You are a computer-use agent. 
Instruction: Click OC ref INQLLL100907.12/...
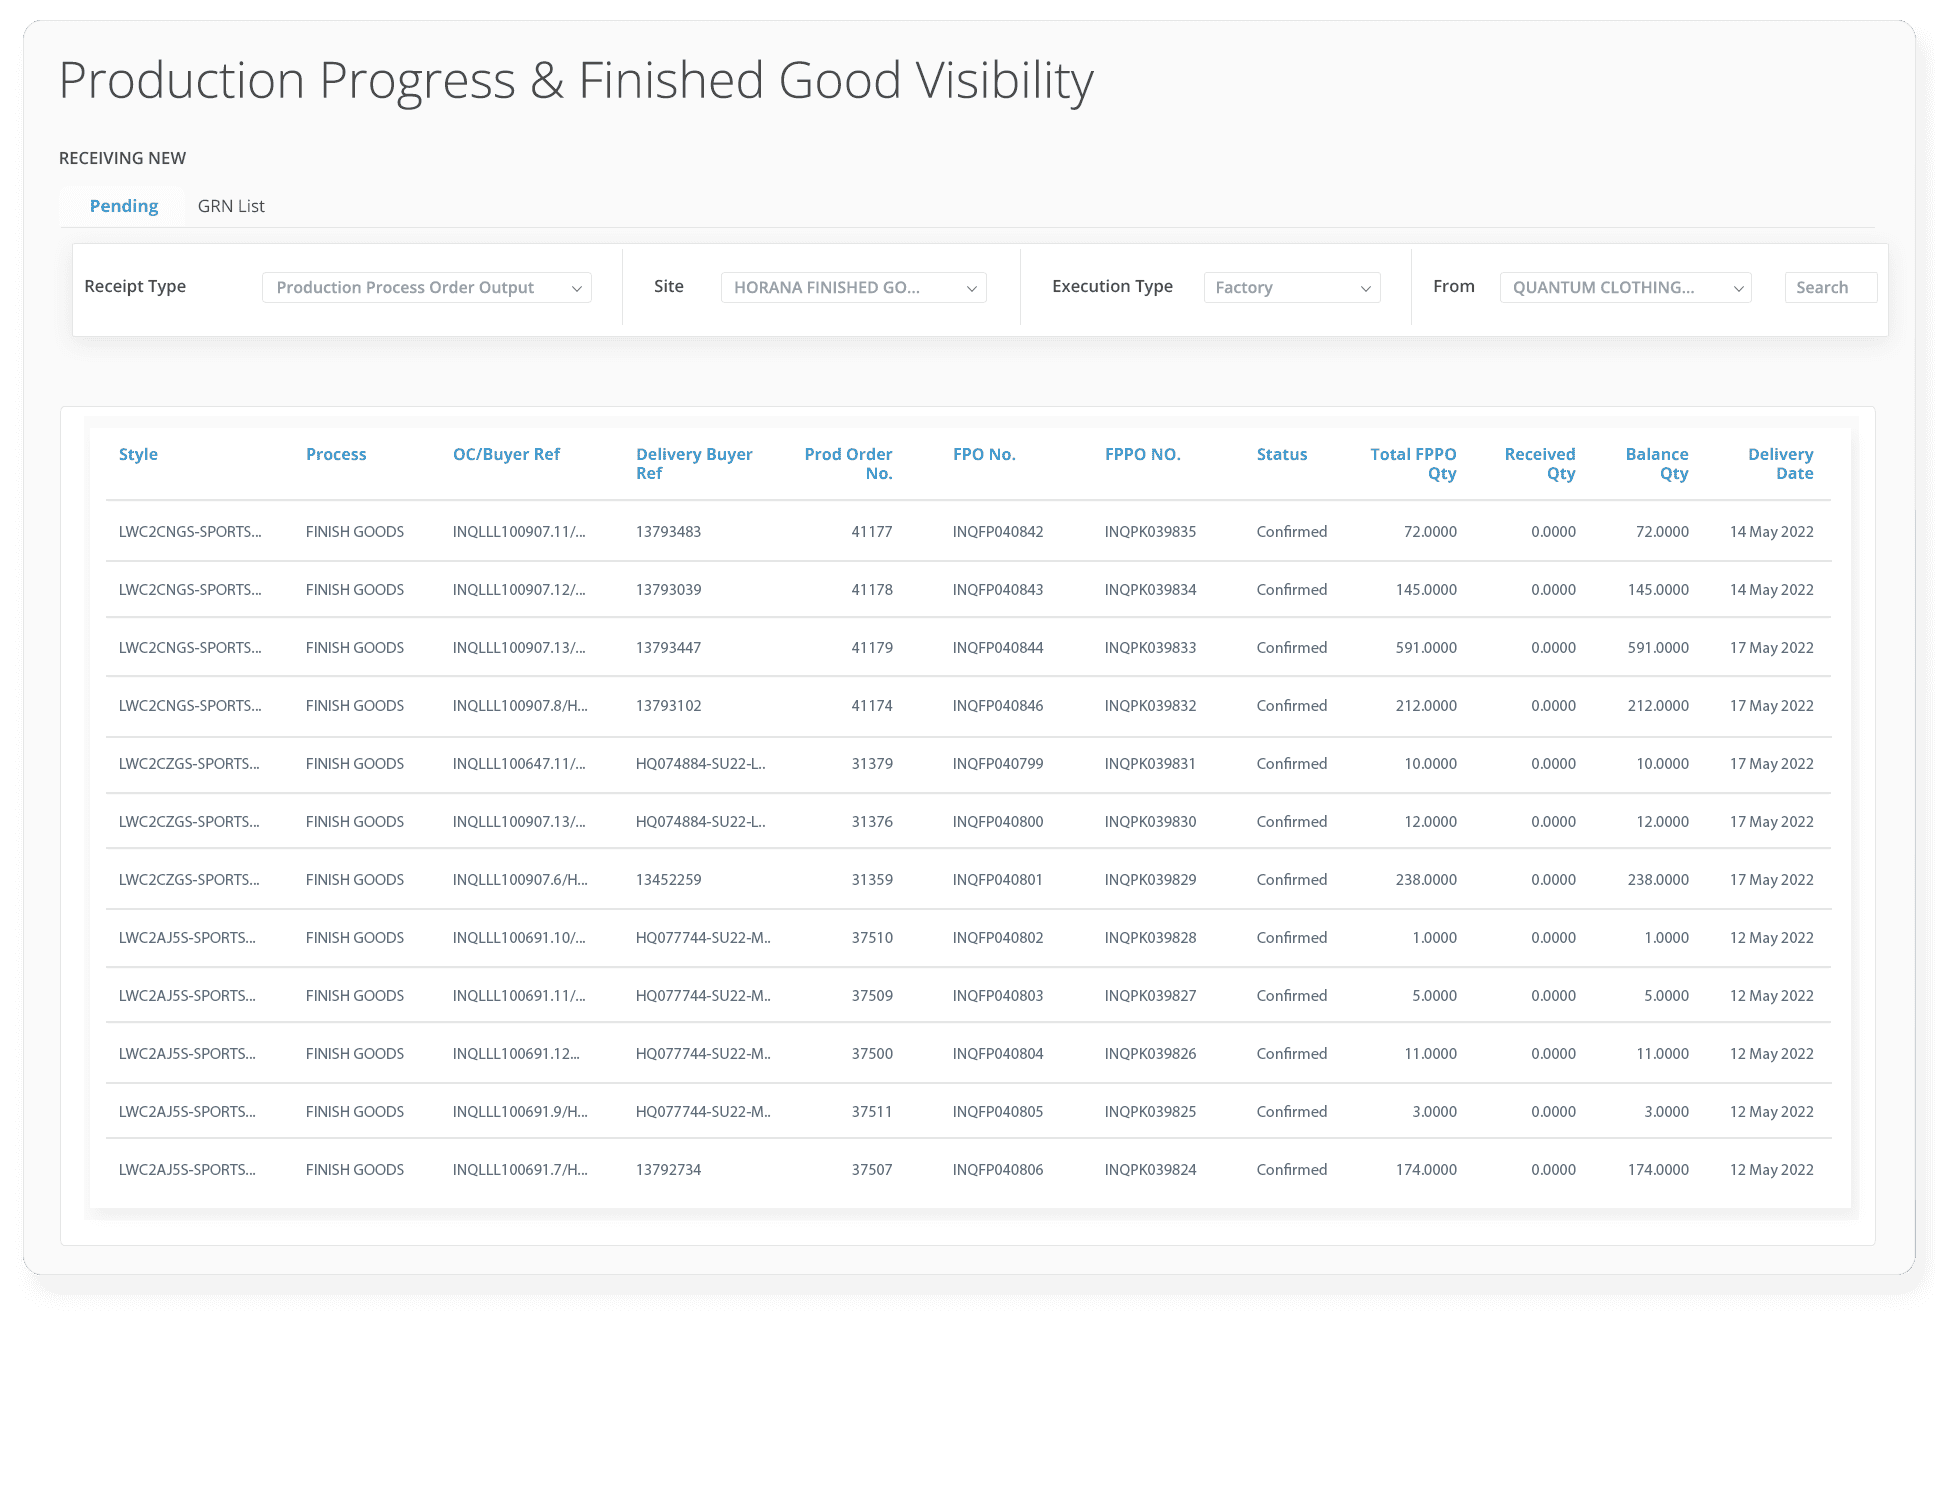tap(519, 590)
